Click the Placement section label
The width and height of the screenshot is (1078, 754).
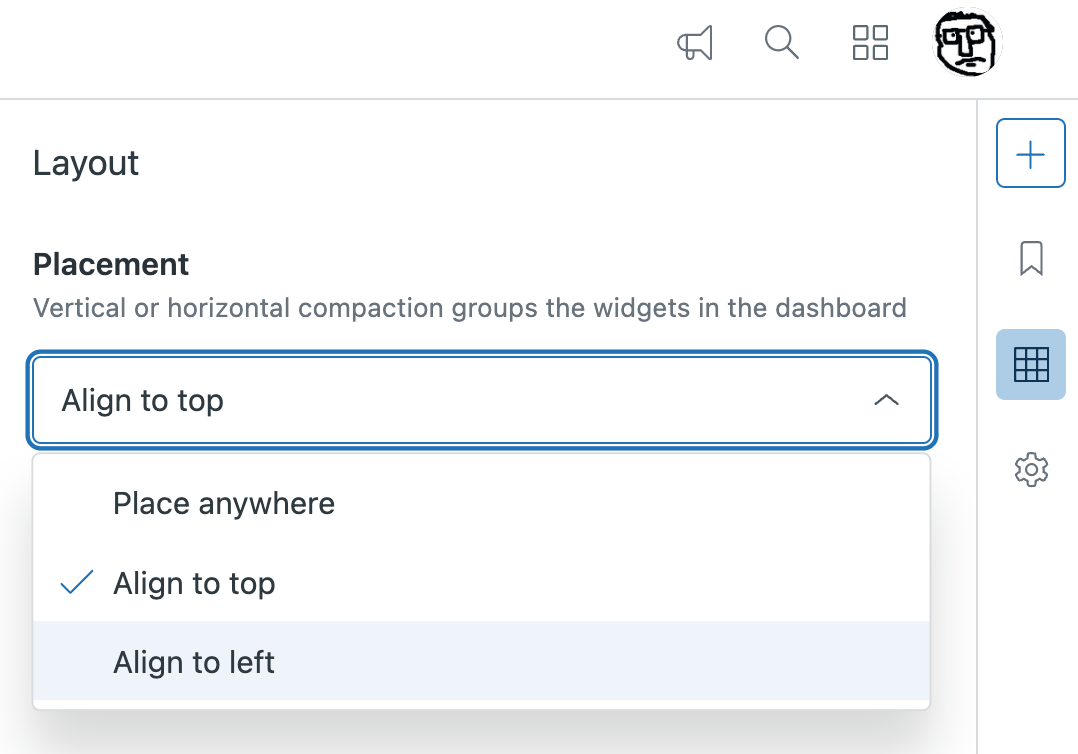point(111,264)
